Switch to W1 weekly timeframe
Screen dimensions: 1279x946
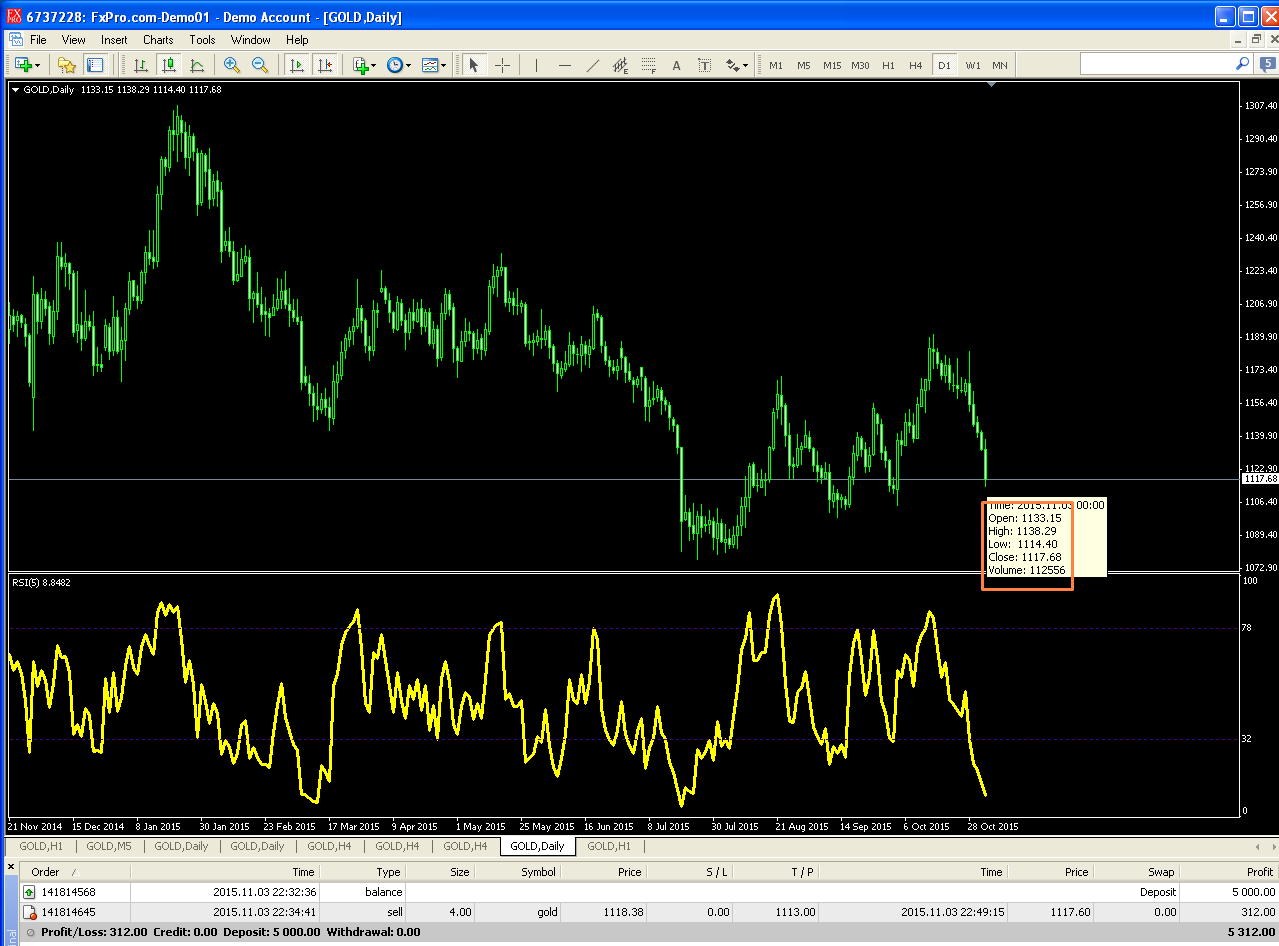[x=973, y=65]
